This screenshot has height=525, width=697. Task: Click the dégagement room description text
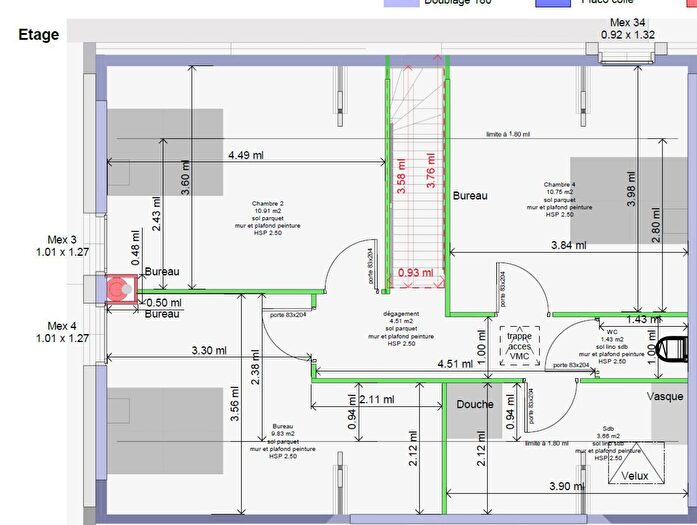tap(399, 335)
